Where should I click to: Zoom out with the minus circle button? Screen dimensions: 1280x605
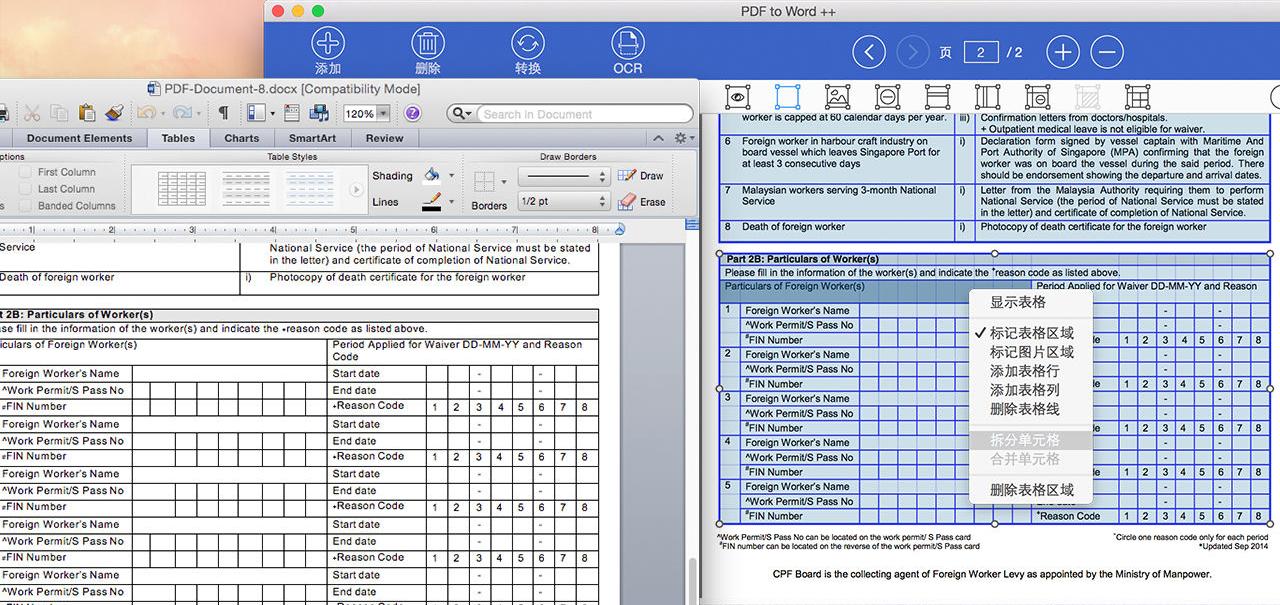tap(1106, 52)
